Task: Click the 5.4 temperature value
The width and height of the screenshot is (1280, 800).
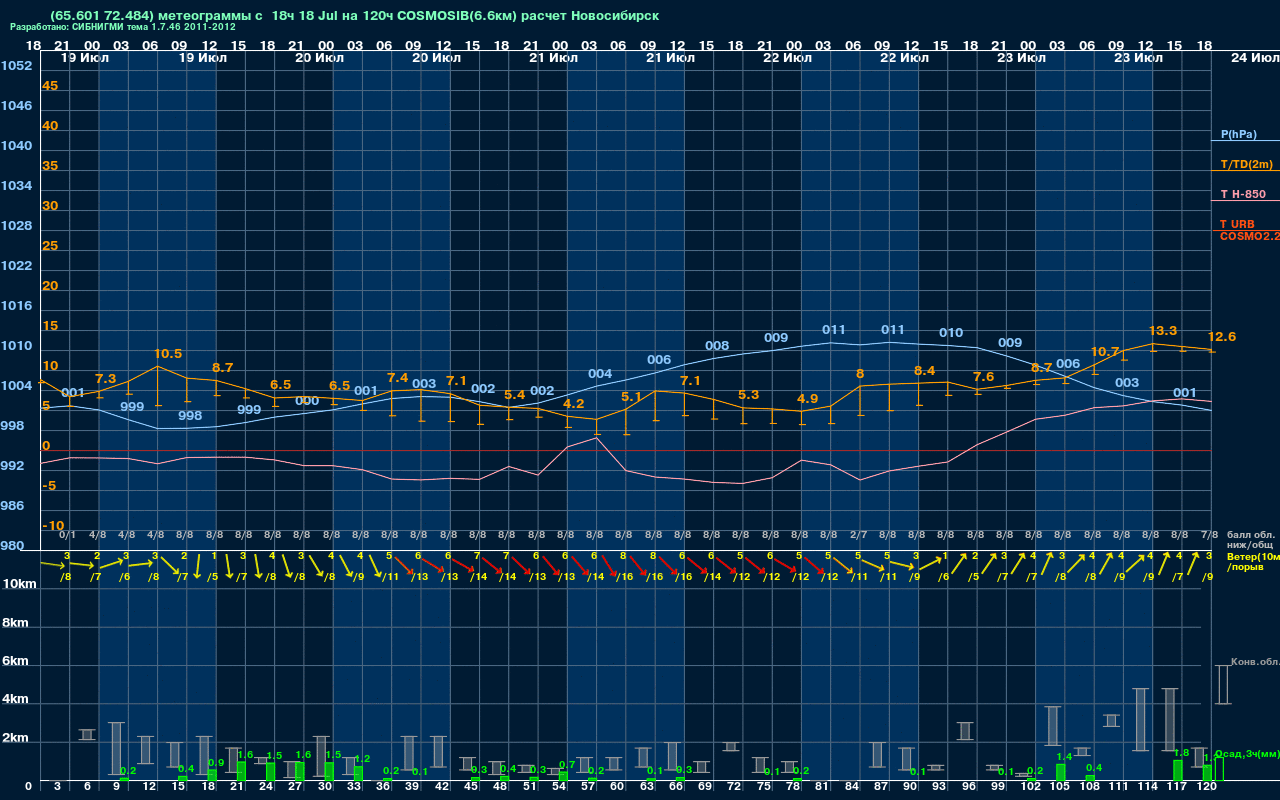Action: click(515, 395)
